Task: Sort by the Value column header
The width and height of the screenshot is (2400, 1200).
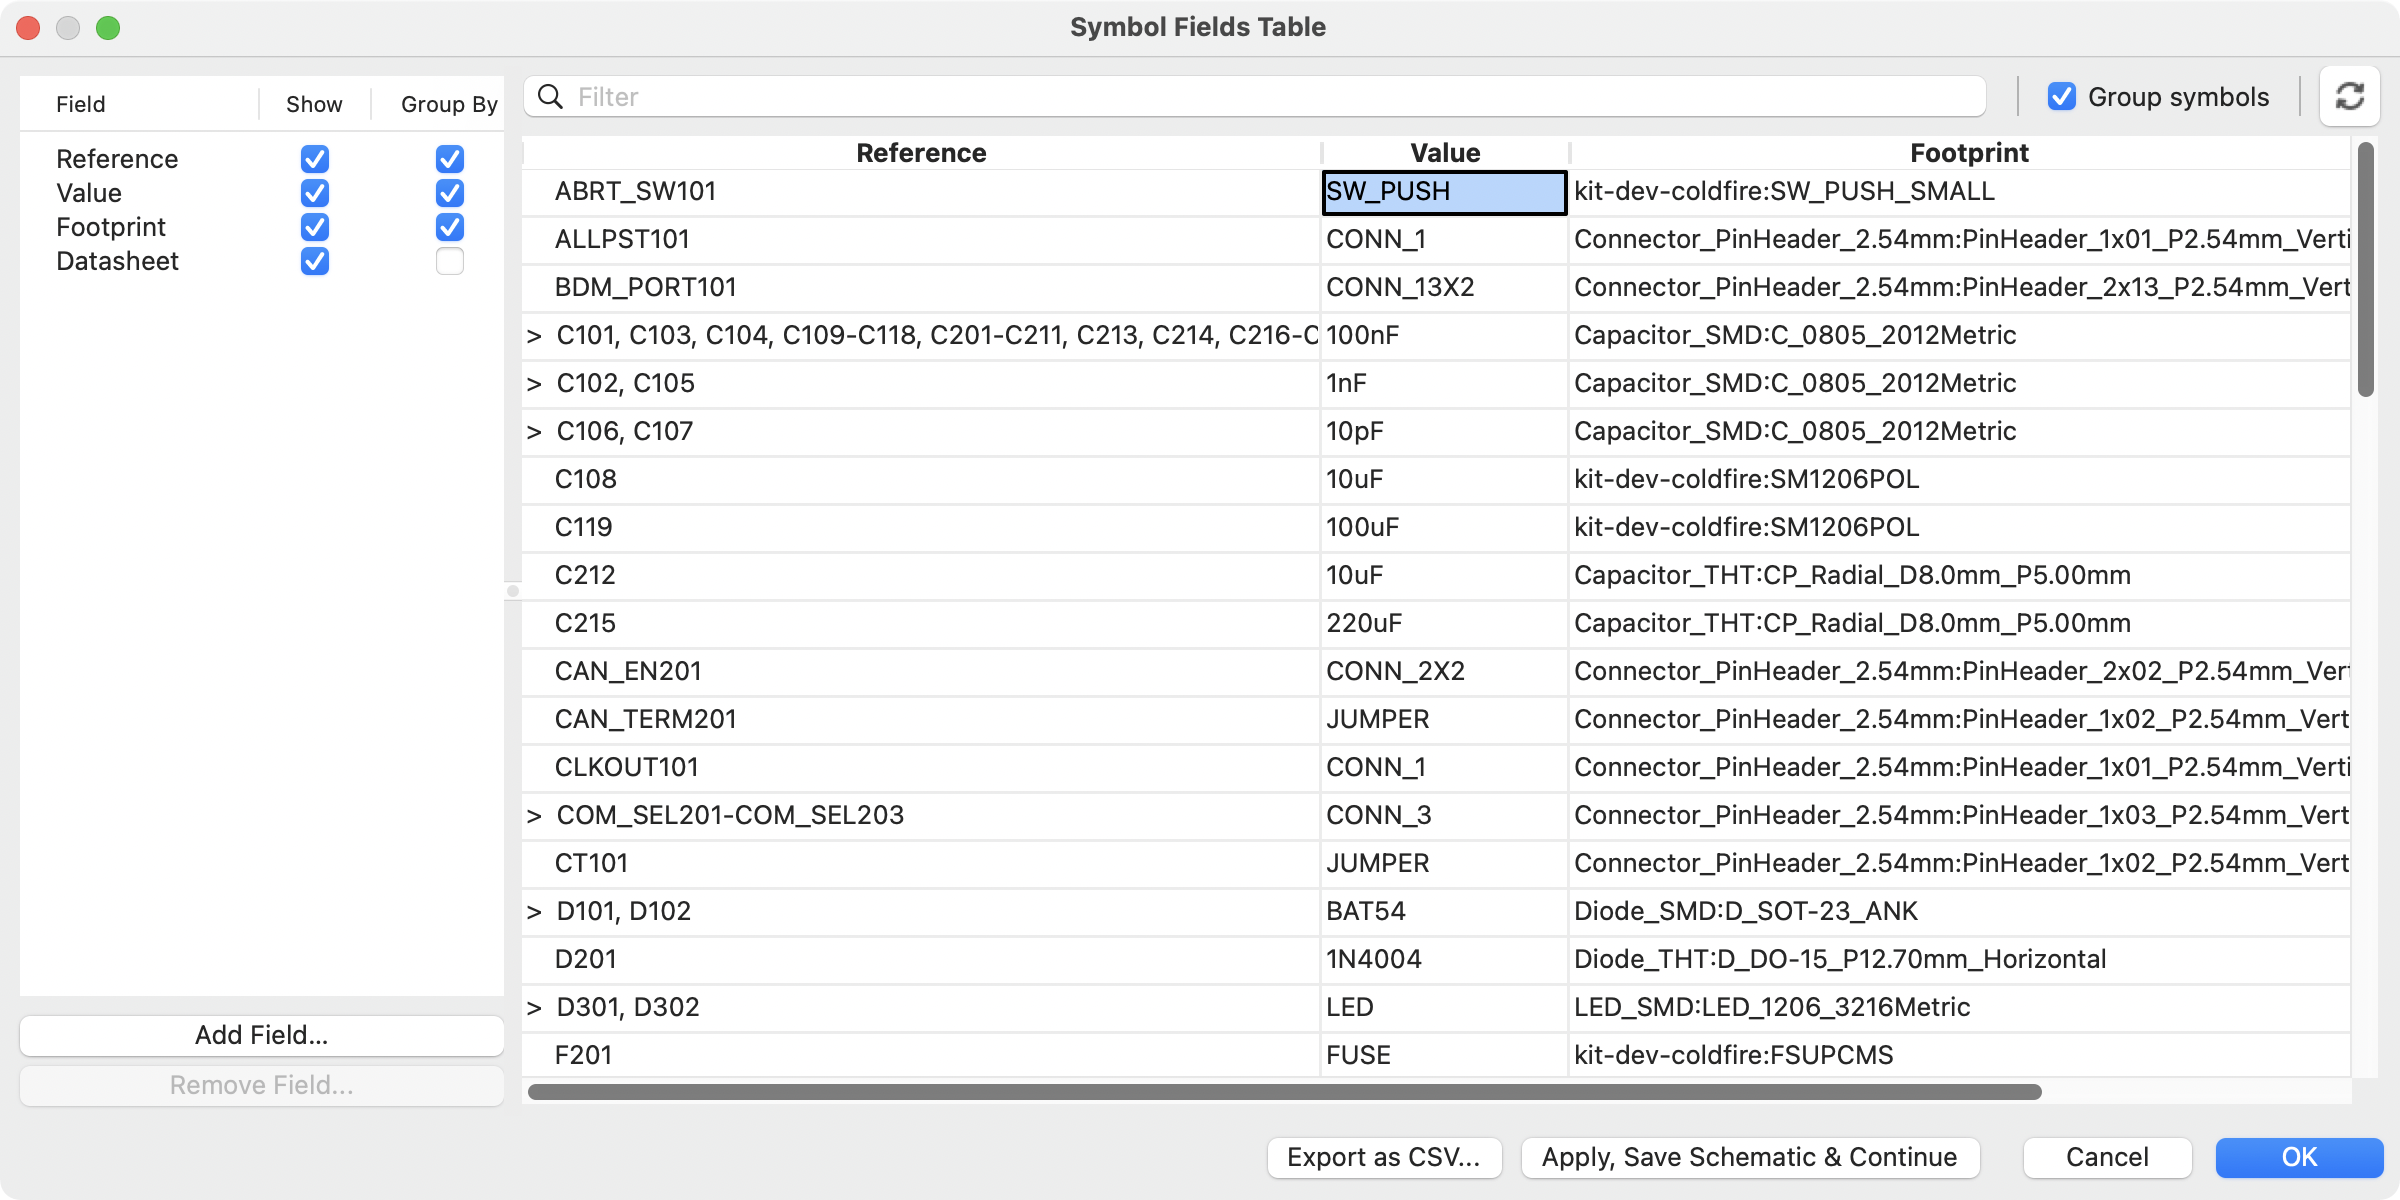Action: point(1445,152)
